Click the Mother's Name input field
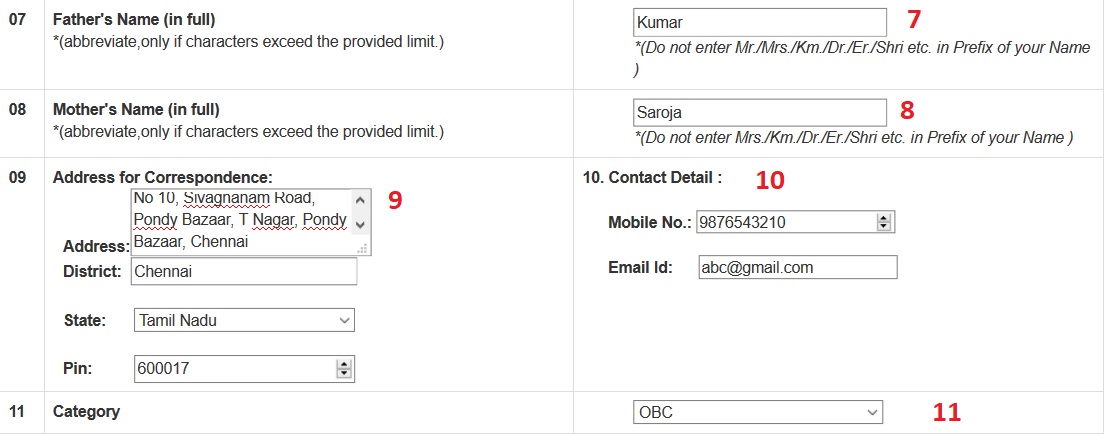Image resolution: width=1104 pixels, height=434 pixels. (759, 112)
